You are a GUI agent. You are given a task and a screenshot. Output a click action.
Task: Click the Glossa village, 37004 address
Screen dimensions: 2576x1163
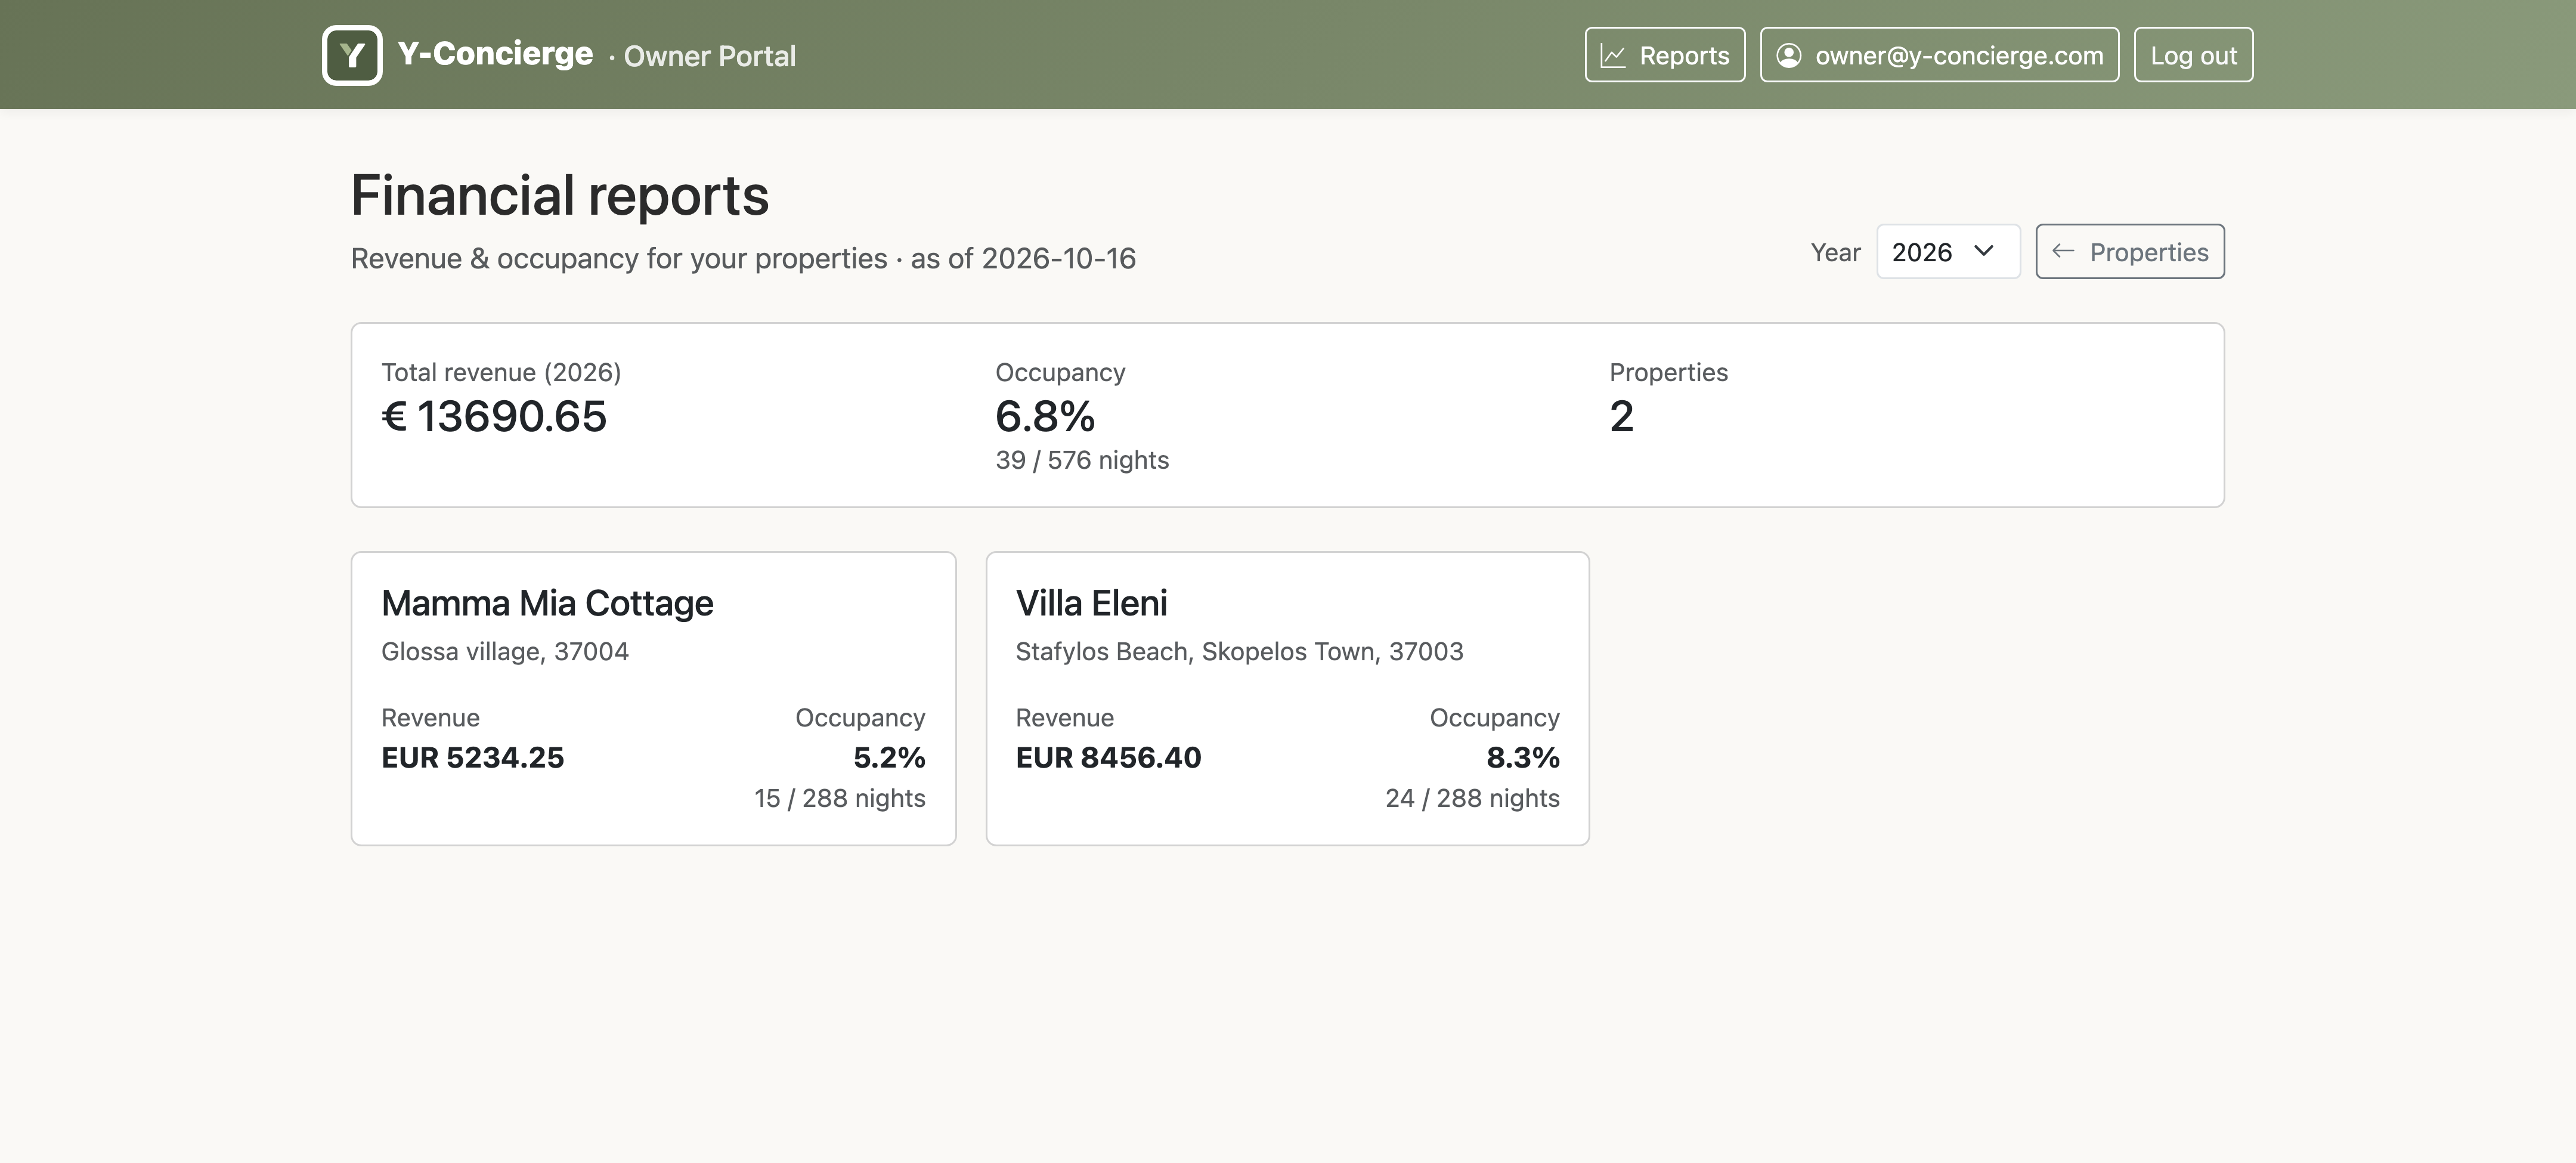point(505,652)
